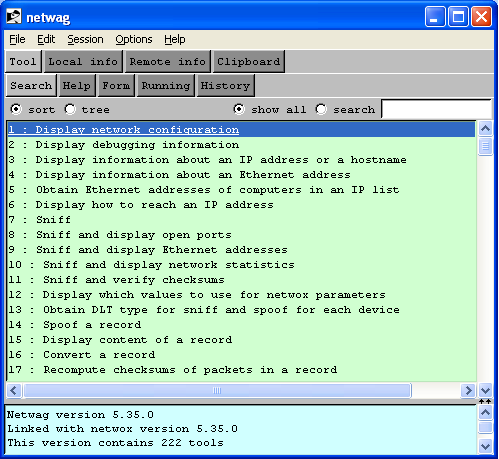Image resolution: width=499 pixels, height=459 pixels.
Task: Open the Running sub-tab
Action: click(x=166, y=86)
